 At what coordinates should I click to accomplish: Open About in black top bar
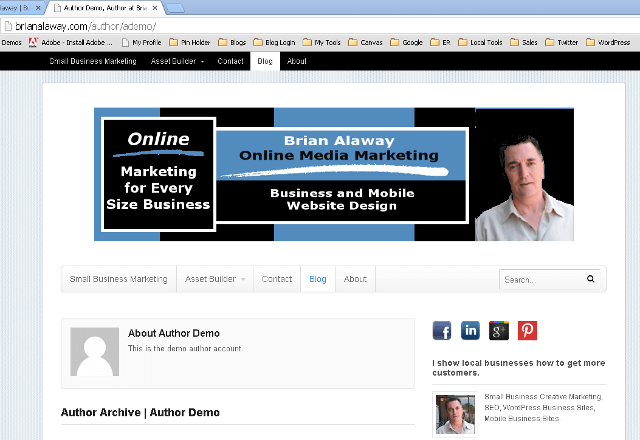(296, 61)
